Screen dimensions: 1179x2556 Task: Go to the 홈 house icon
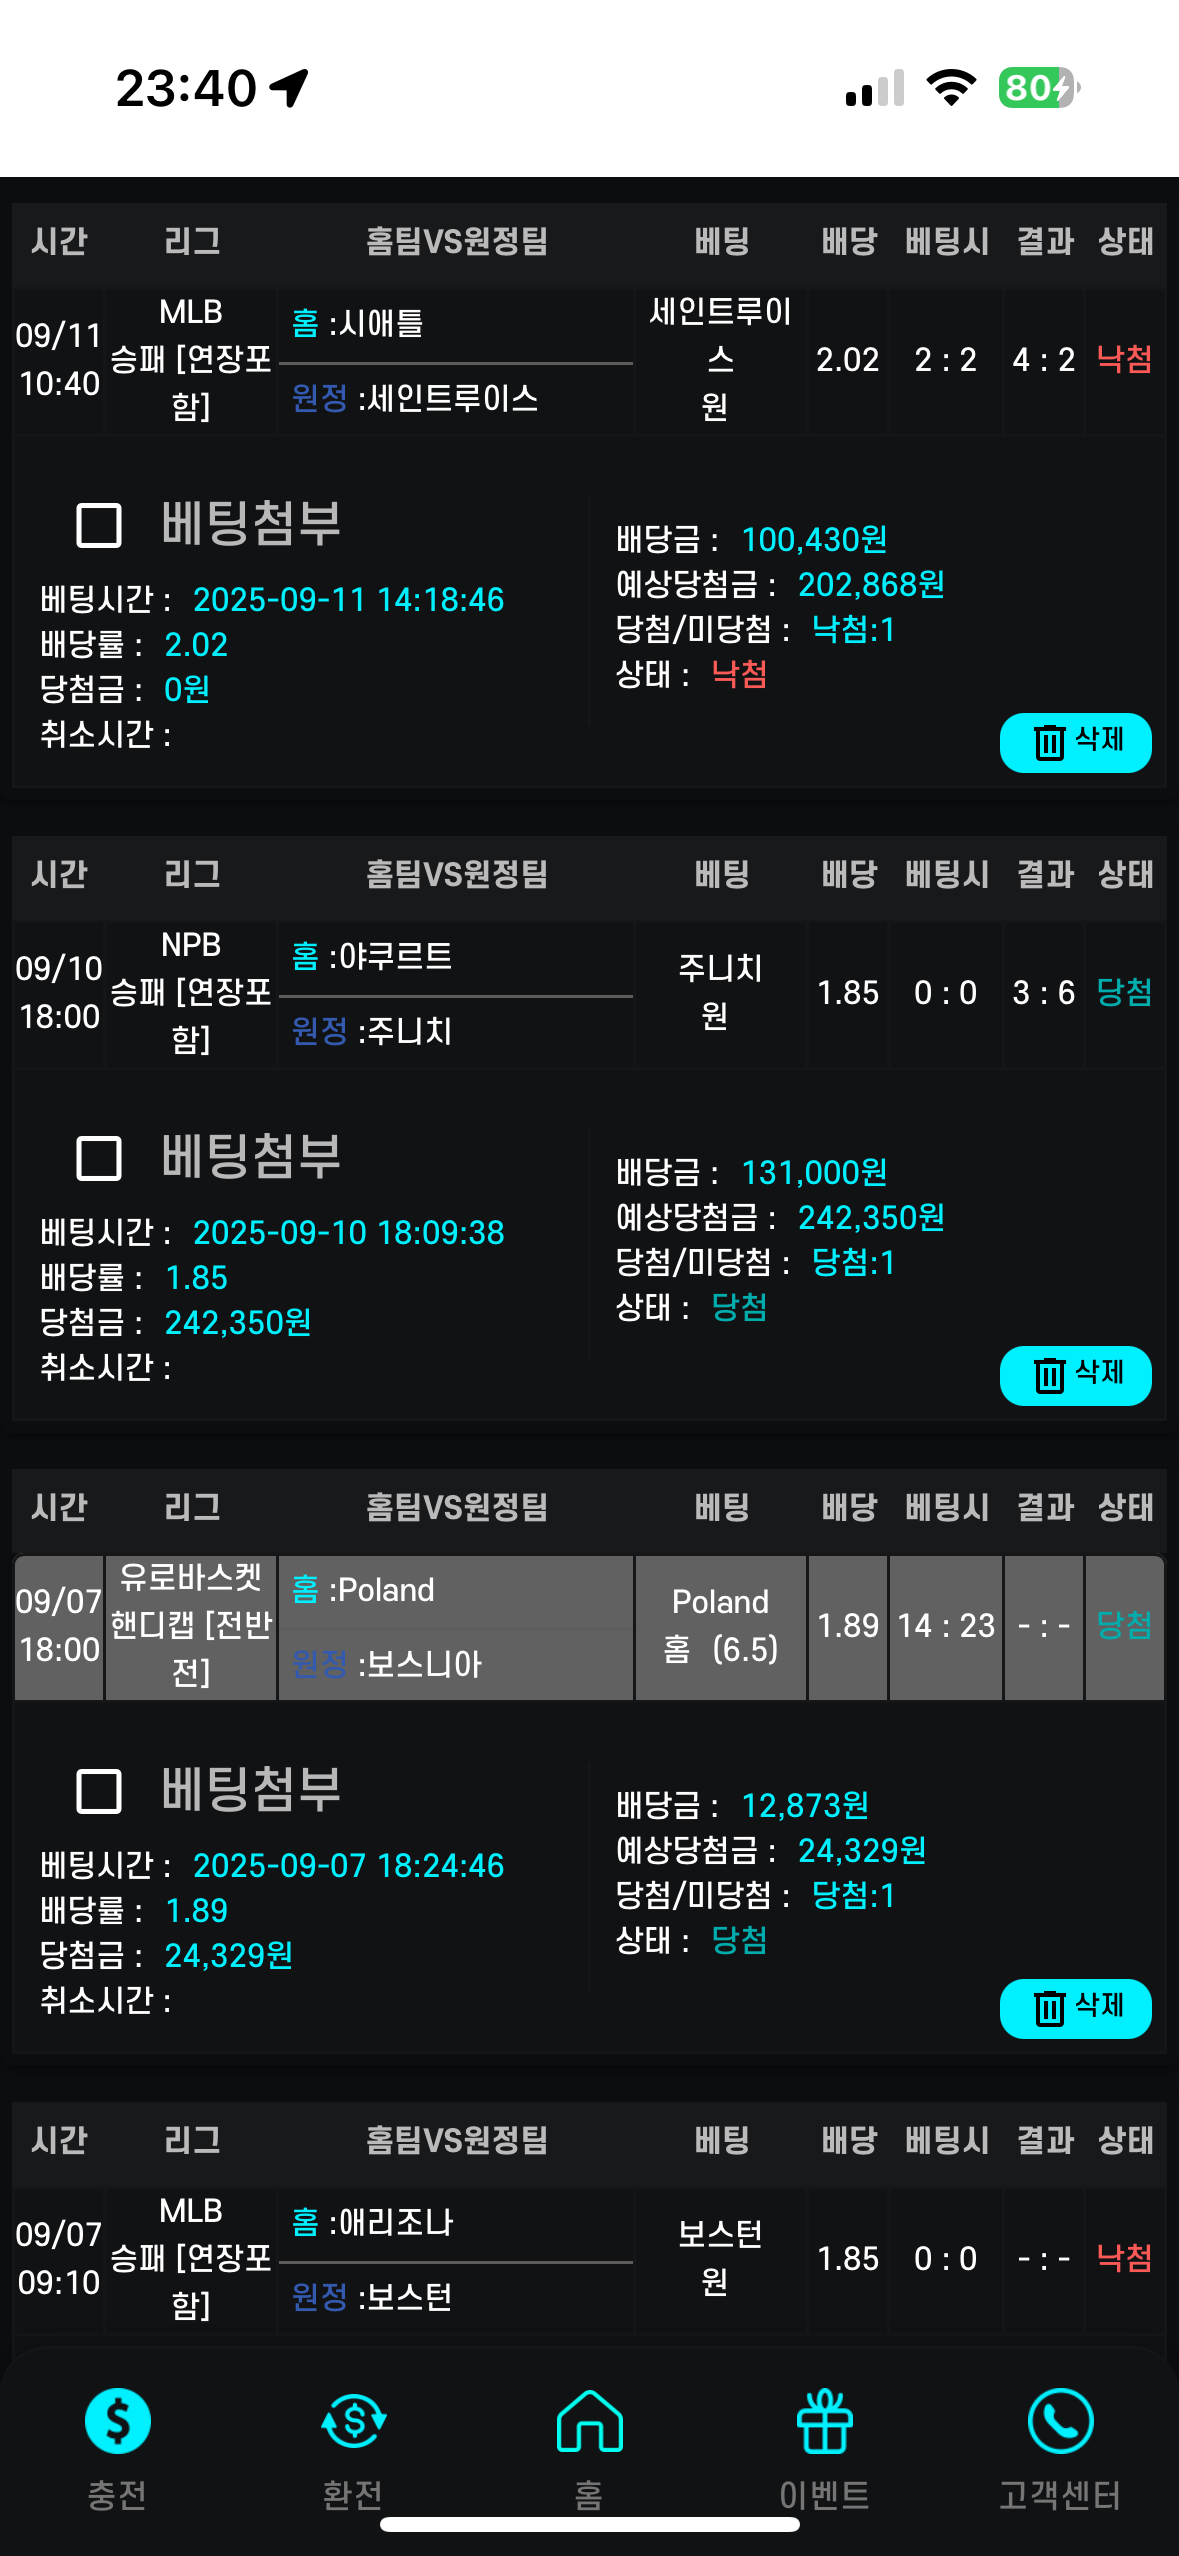click(x=589, y=2421)
